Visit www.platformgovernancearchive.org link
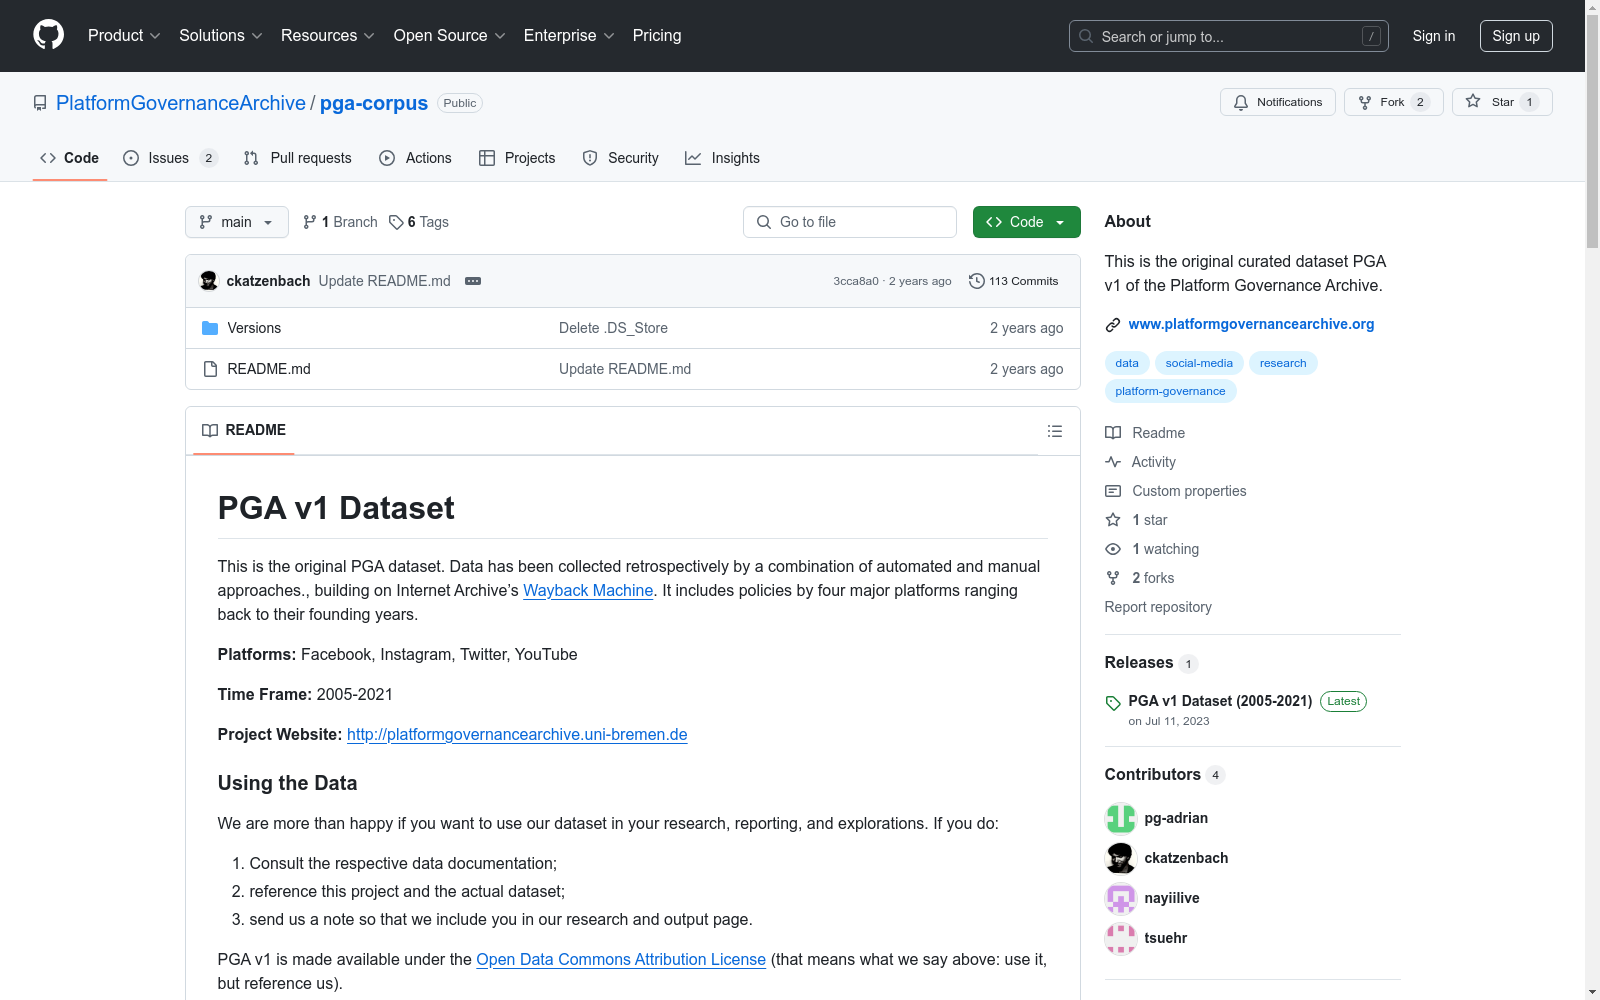The image size is (1600, 1000). pyautogui.click(x=1251, y=324)
